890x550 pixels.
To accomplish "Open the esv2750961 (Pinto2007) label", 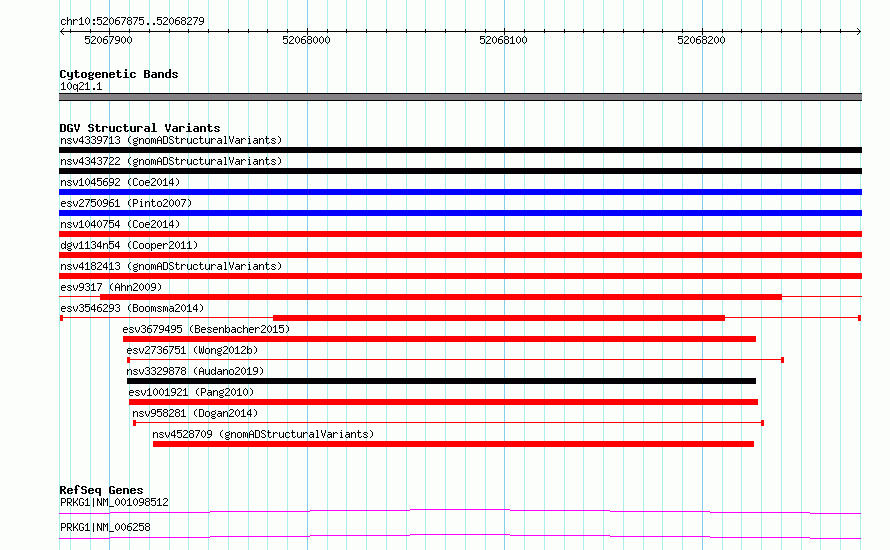I will click(126, 203).
